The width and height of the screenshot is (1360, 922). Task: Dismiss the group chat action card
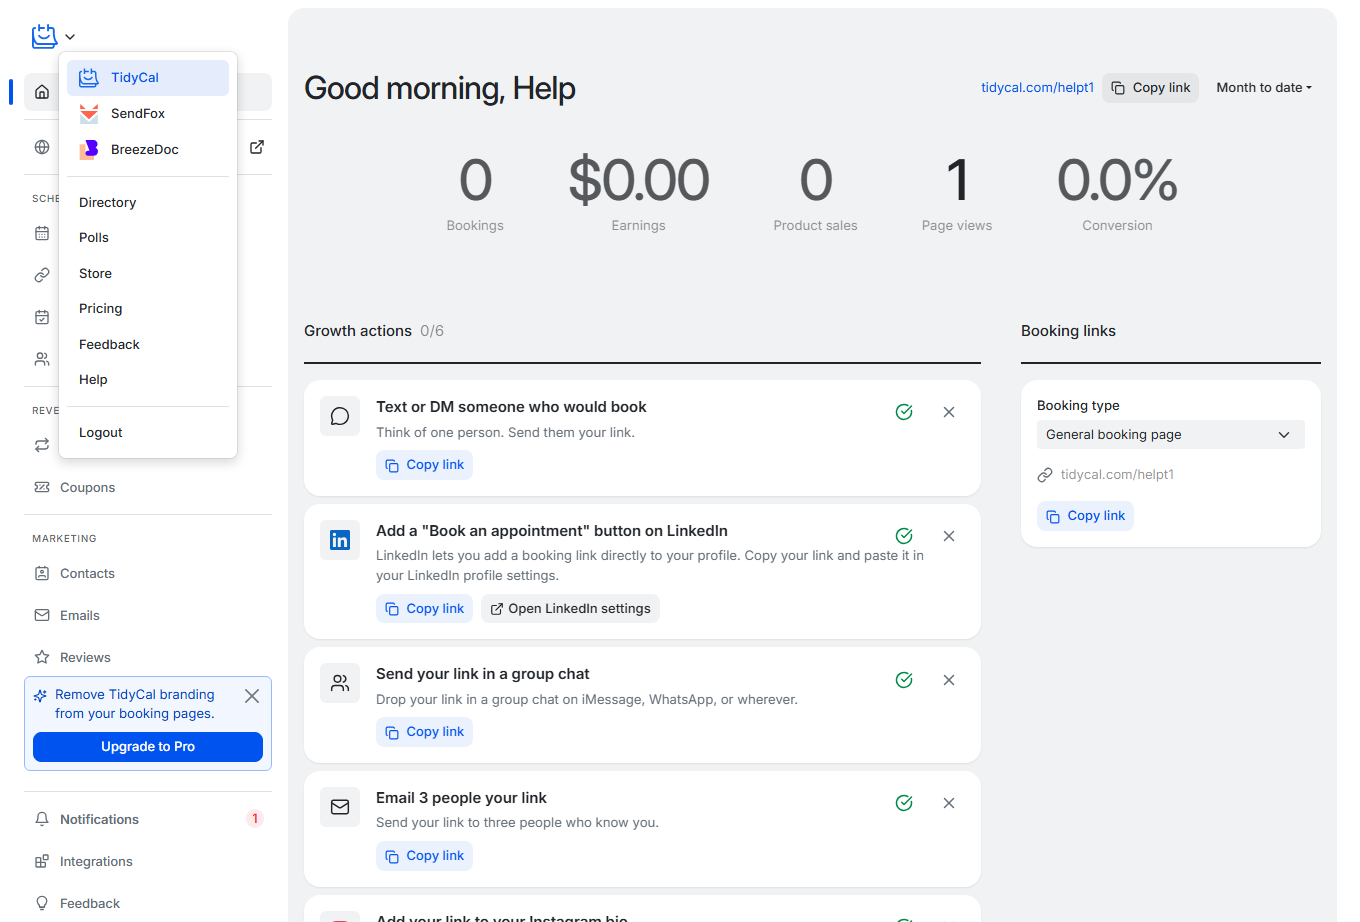(x=949, y=680)
